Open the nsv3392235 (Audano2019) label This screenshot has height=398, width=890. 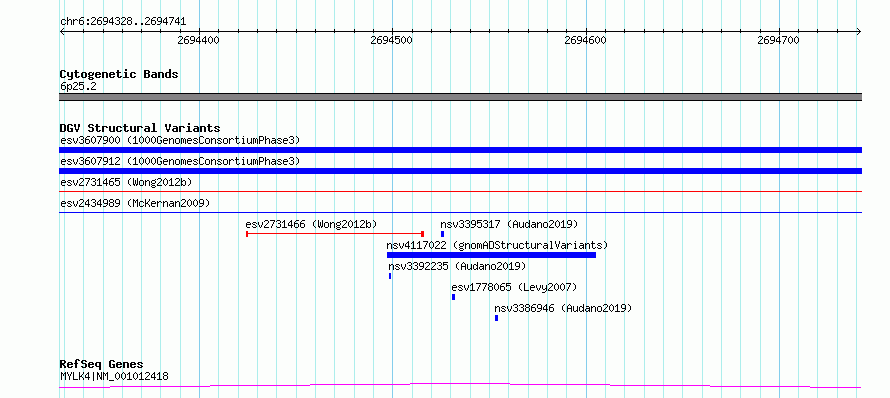[x=457, y=266]
